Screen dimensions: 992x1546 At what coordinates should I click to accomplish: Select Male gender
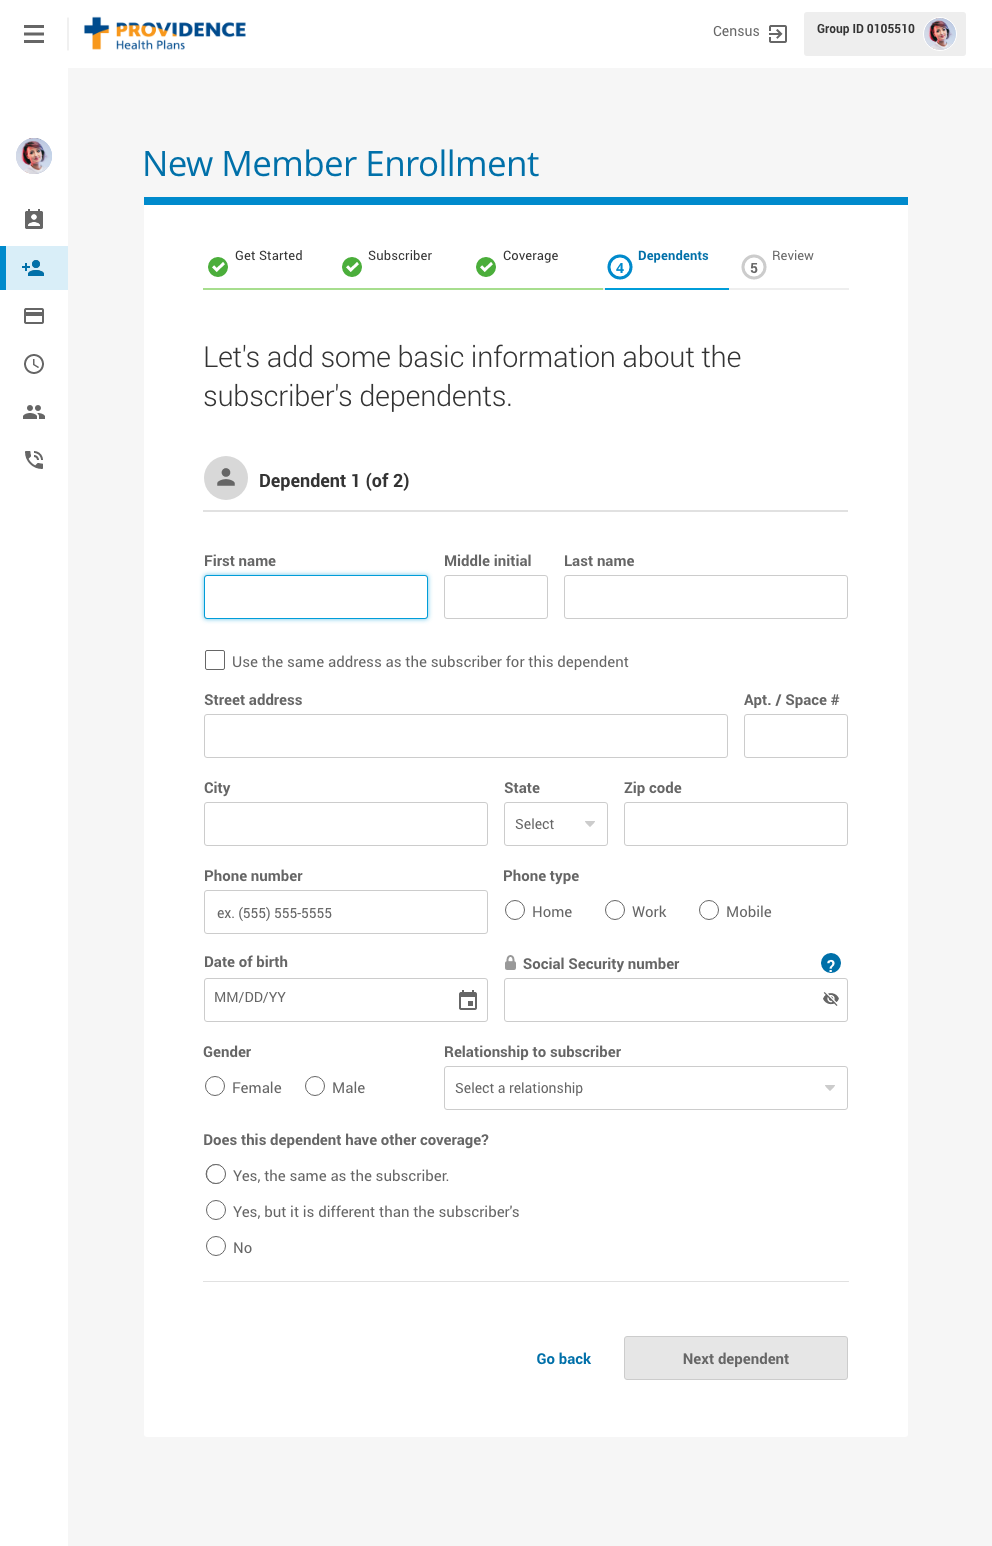click(x=315, y=1086)
